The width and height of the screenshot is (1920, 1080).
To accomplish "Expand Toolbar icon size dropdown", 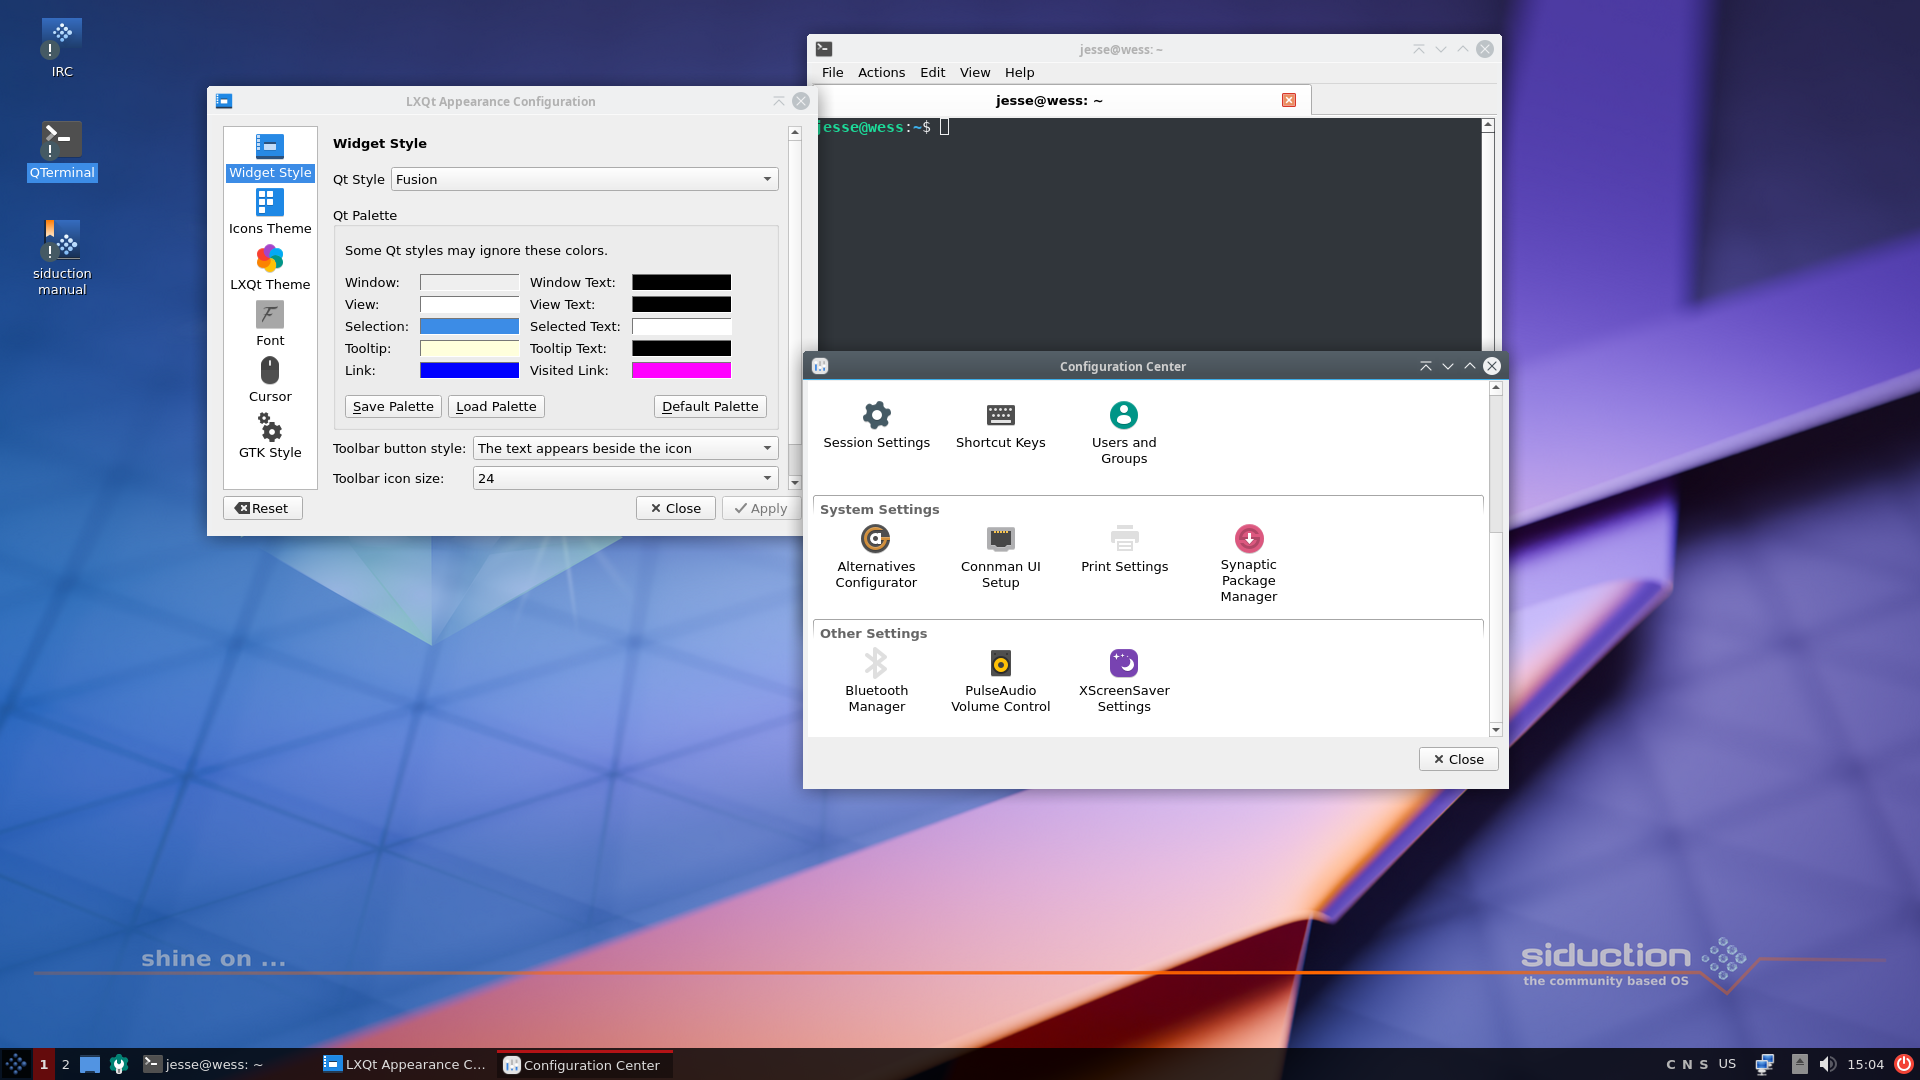I will tap(625, 478).
